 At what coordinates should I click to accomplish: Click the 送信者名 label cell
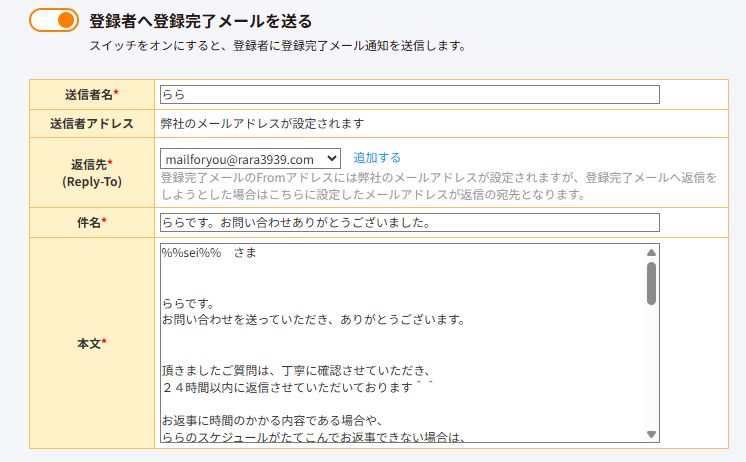coord(92,94)
